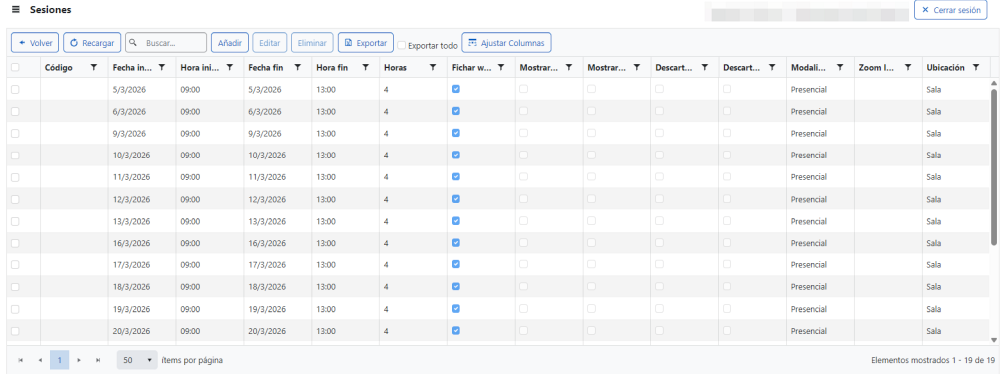Open the hamburger menu next to Sesiones

point(16,10)
